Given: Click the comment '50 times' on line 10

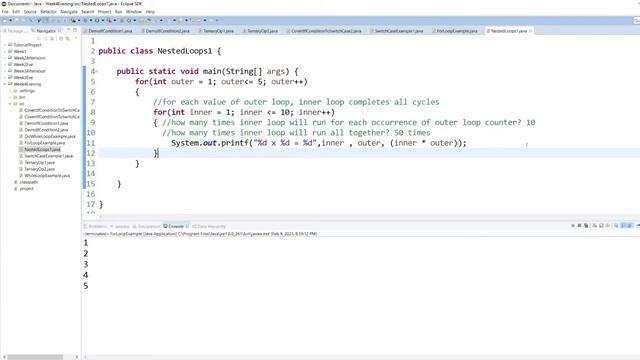Looking at the screenshot, I should click(412, 133).
